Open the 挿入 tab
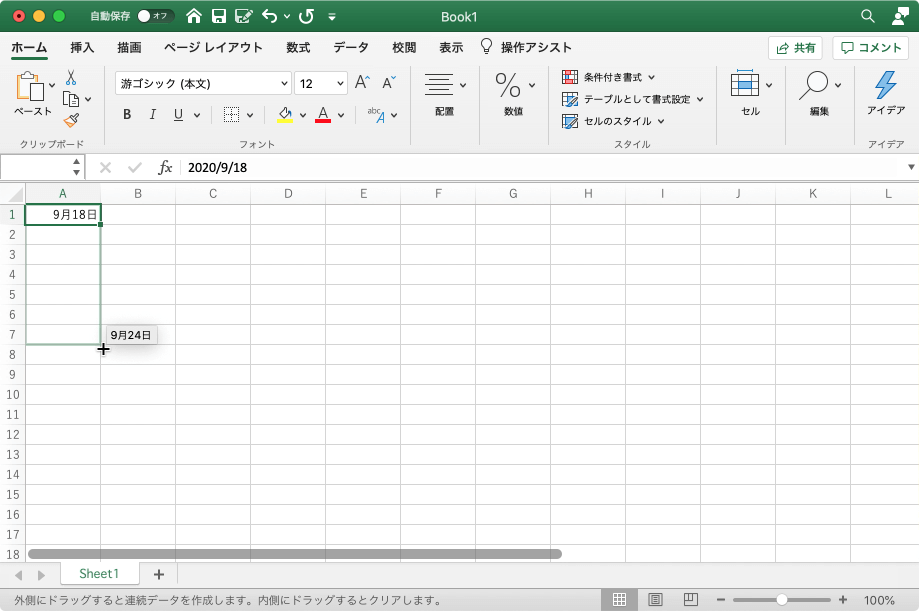Image resolution: width=919 pixels, height=611 pixels. [x=82, y=47]
